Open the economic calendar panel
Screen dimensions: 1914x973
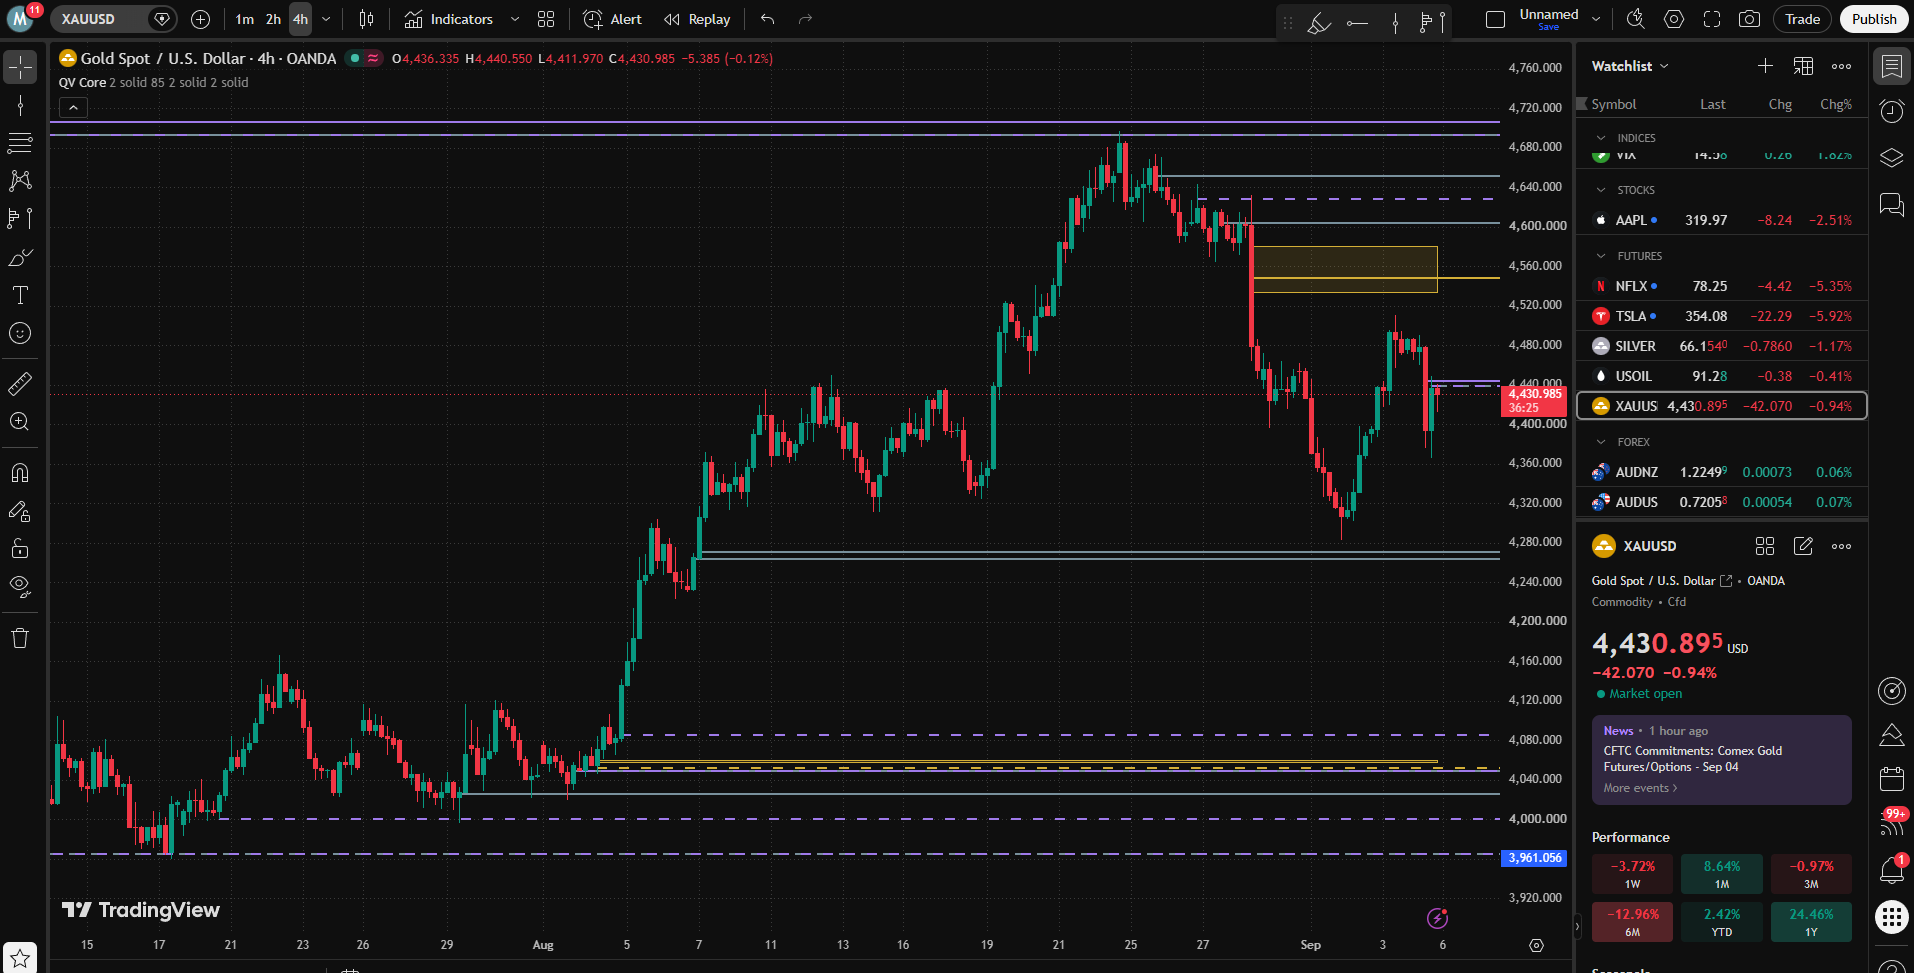[x=1891, y=778]
